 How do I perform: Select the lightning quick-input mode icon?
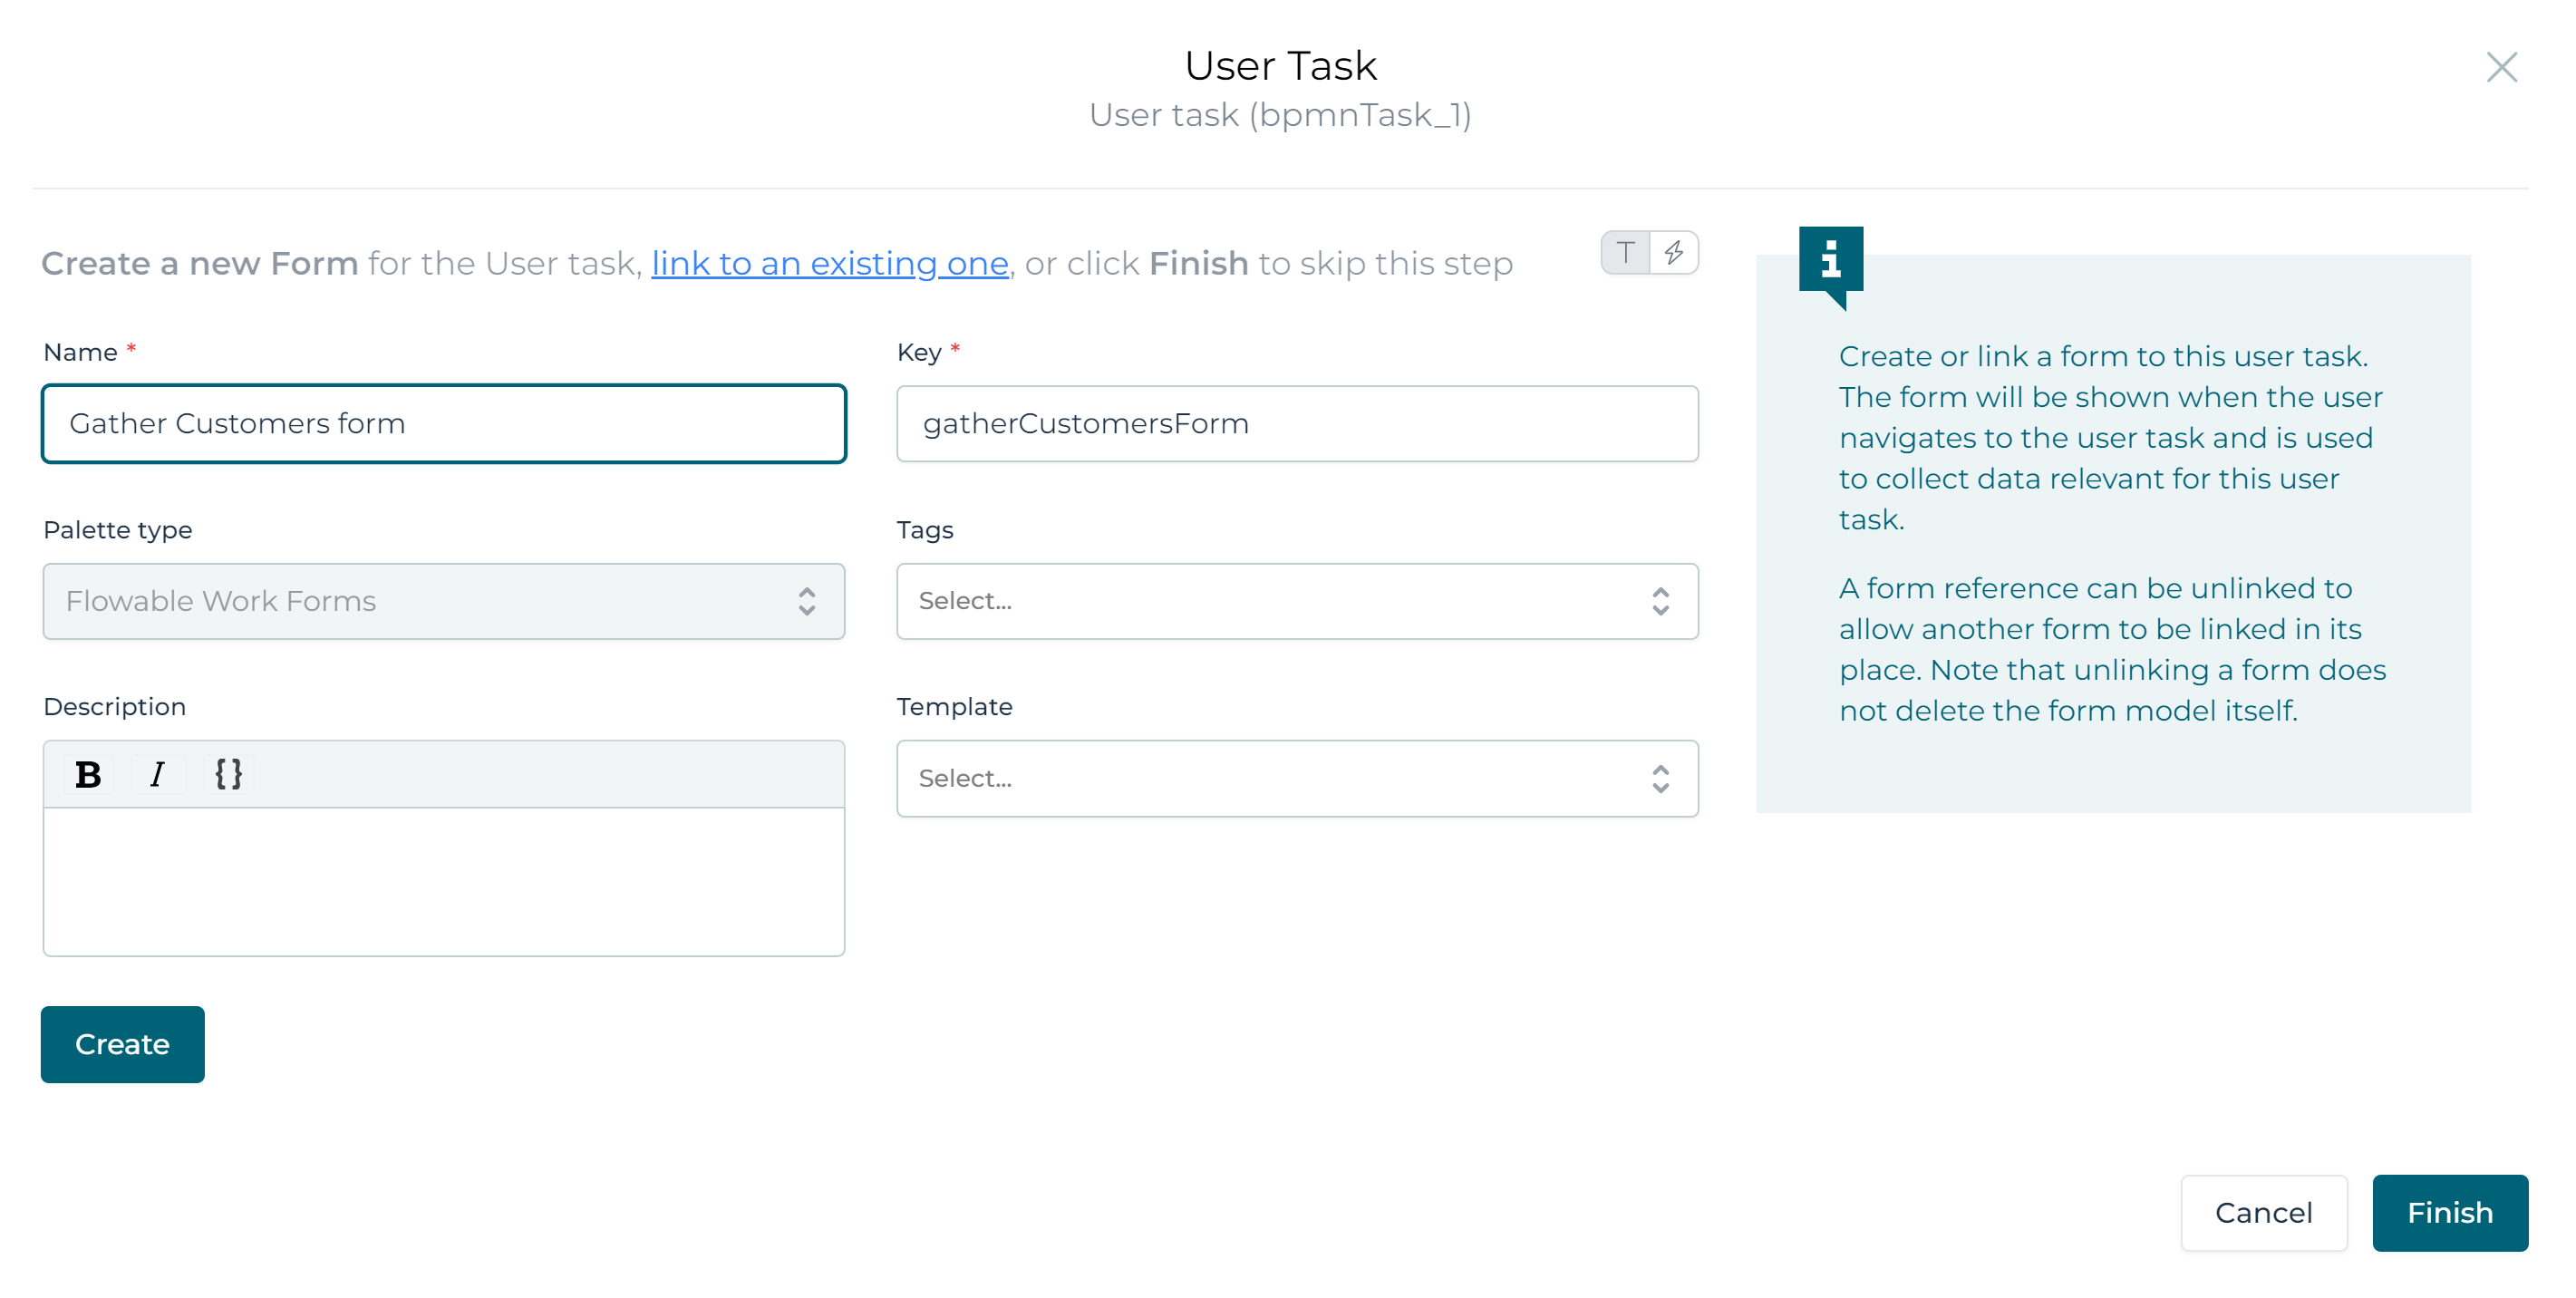pos(1674,252)
